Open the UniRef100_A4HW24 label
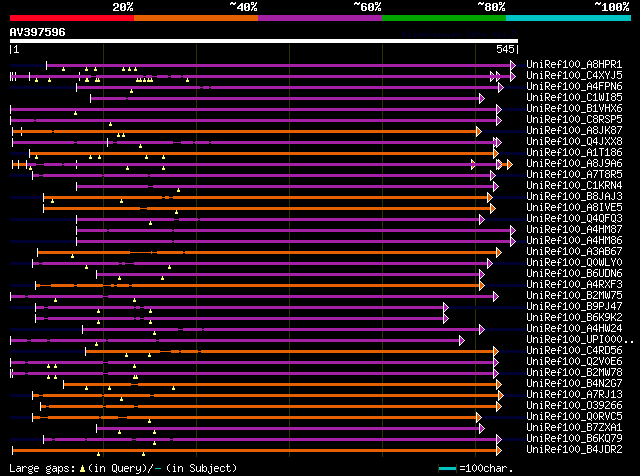Image resolution: width=640 pixels, height=476 pixels. pos(574,329)
